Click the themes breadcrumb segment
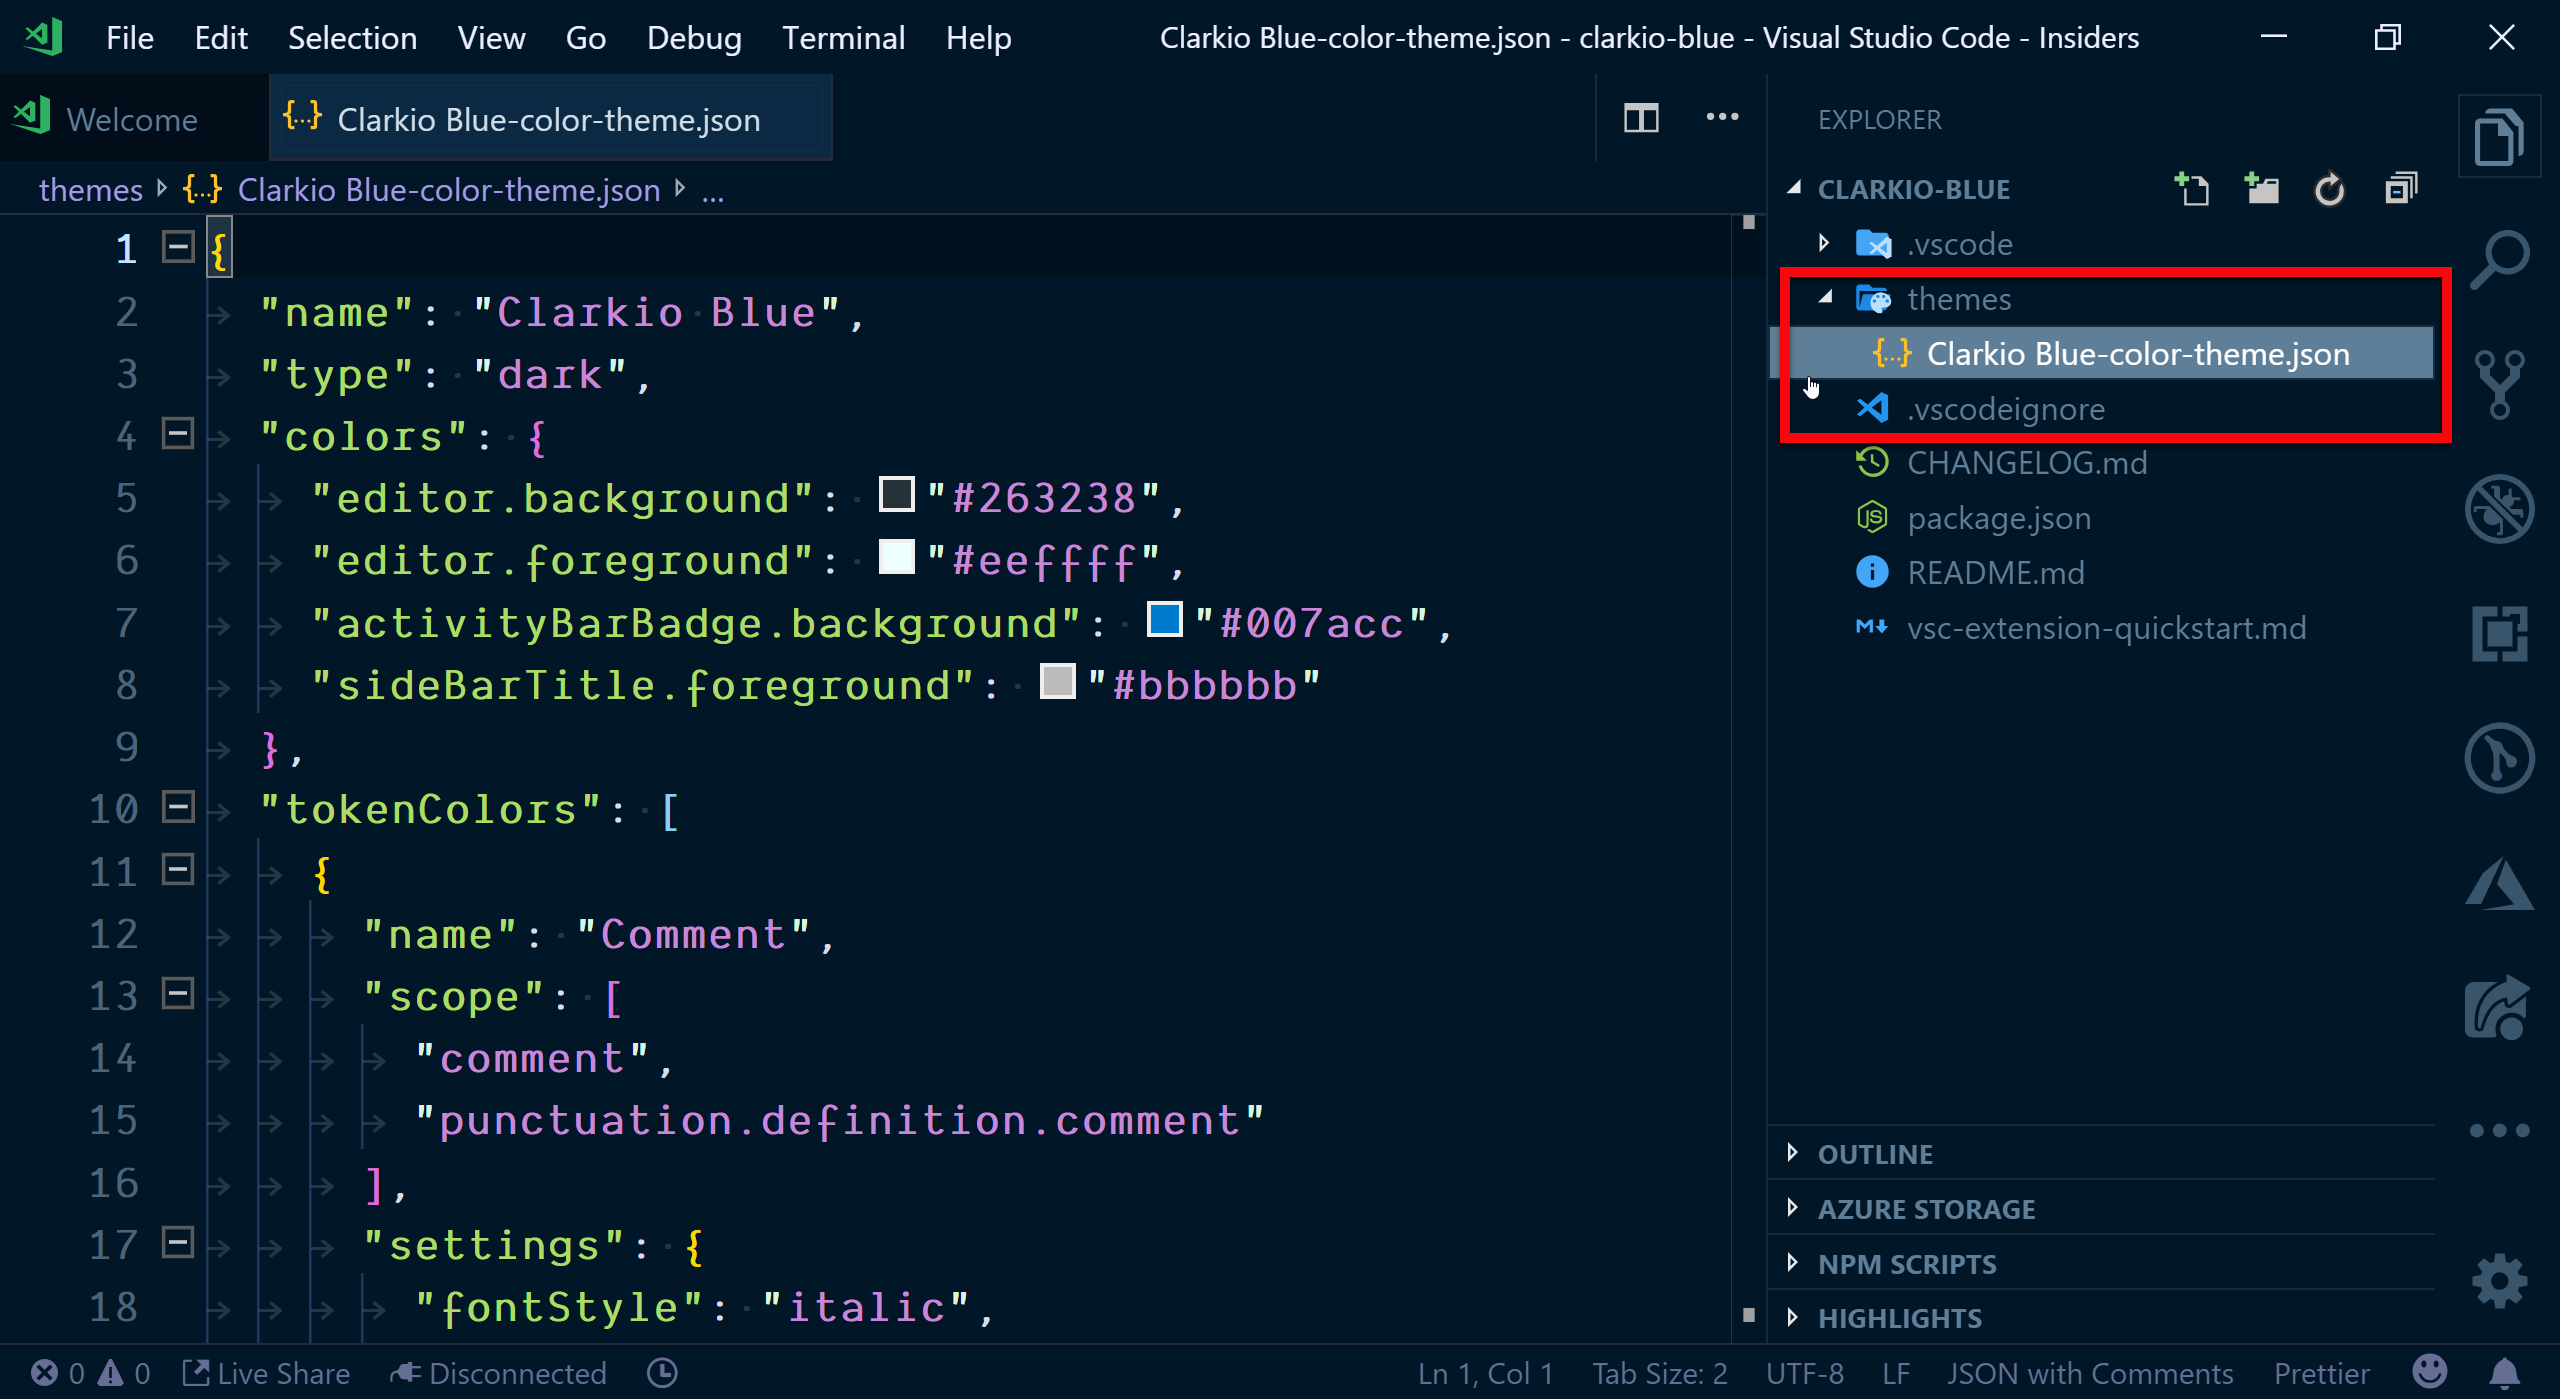 point(91,190)
